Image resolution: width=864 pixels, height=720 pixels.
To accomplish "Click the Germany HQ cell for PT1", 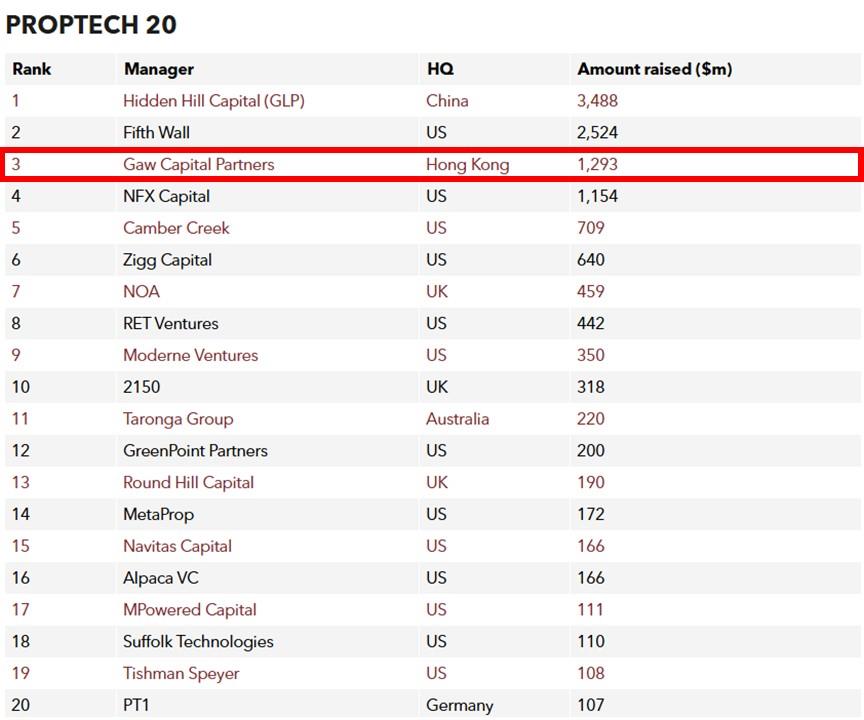I will [459, 706].
